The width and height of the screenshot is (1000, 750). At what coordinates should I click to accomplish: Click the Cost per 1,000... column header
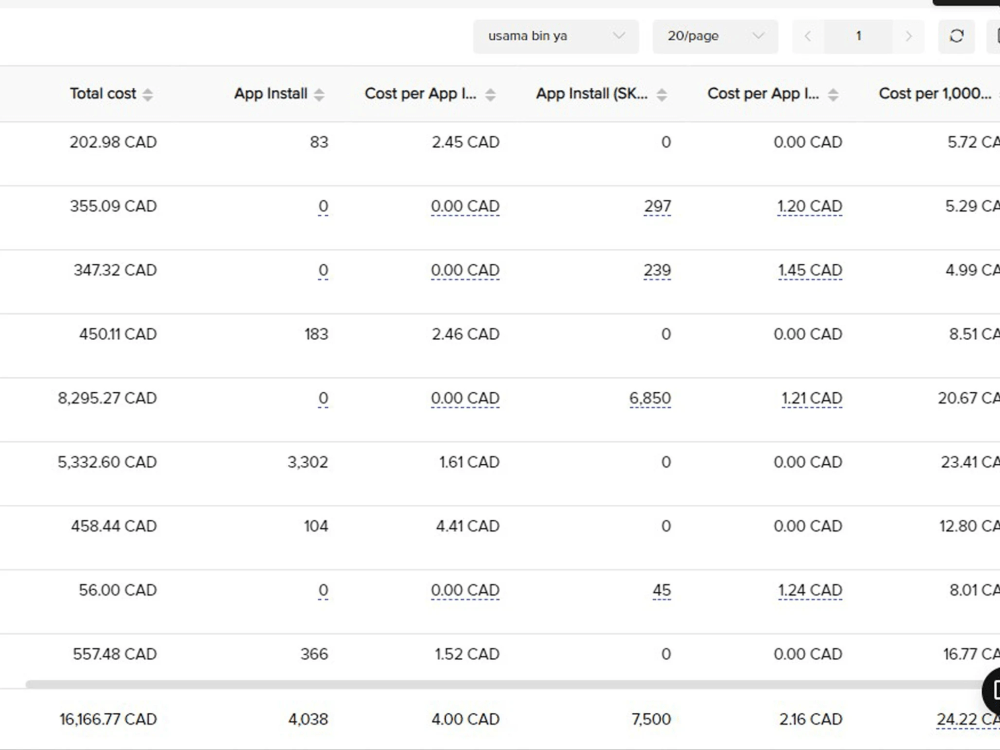(x=934, y=94)
